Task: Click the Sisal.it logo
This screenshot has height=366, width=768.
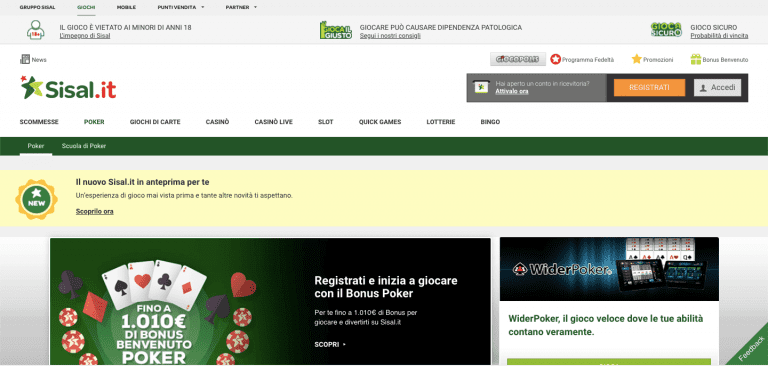Action: point(68,88)
